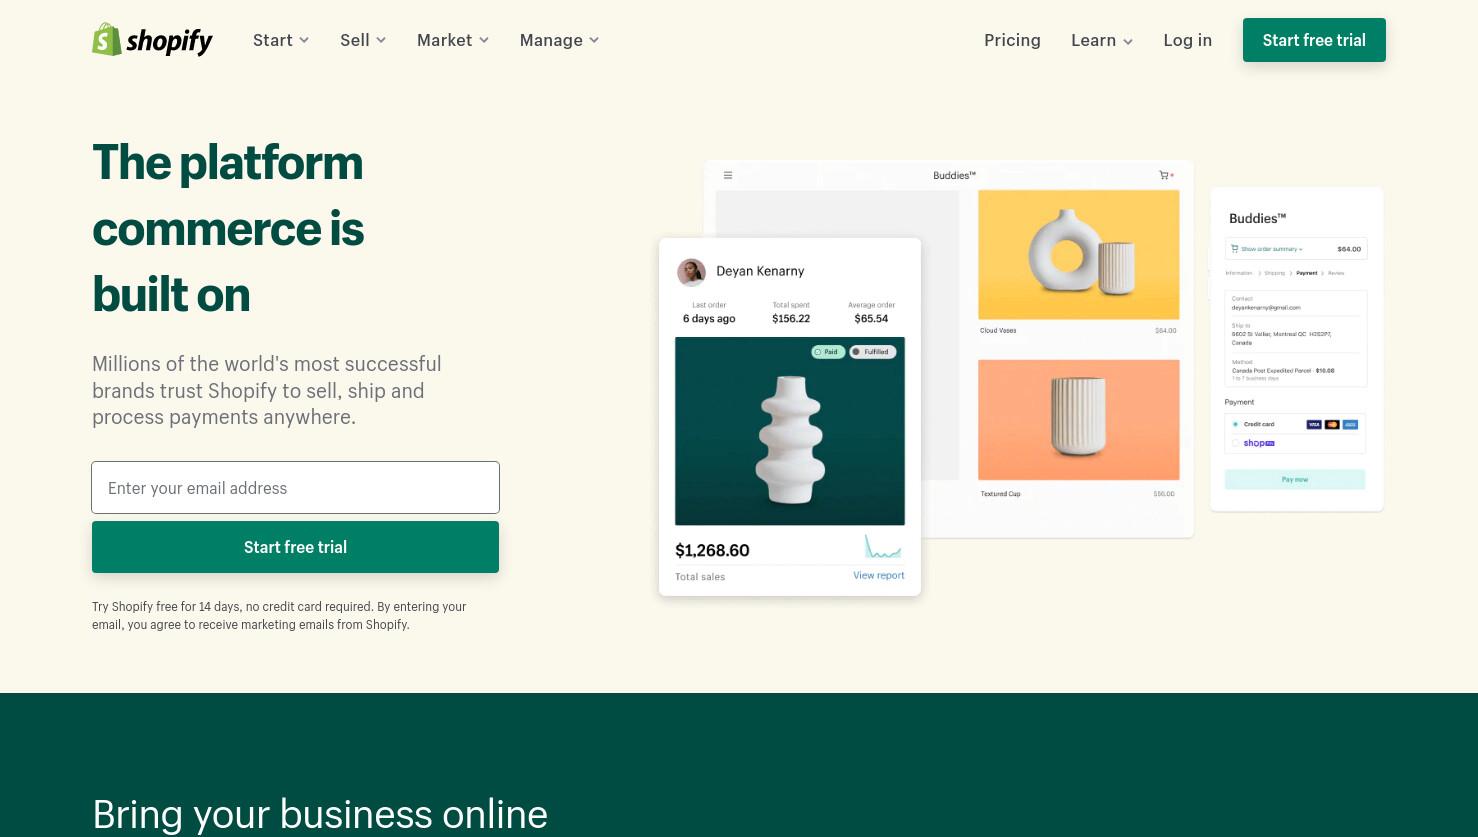Click the View report link
This screenshot has height=837, width=1478.
(x=878, y=576)
